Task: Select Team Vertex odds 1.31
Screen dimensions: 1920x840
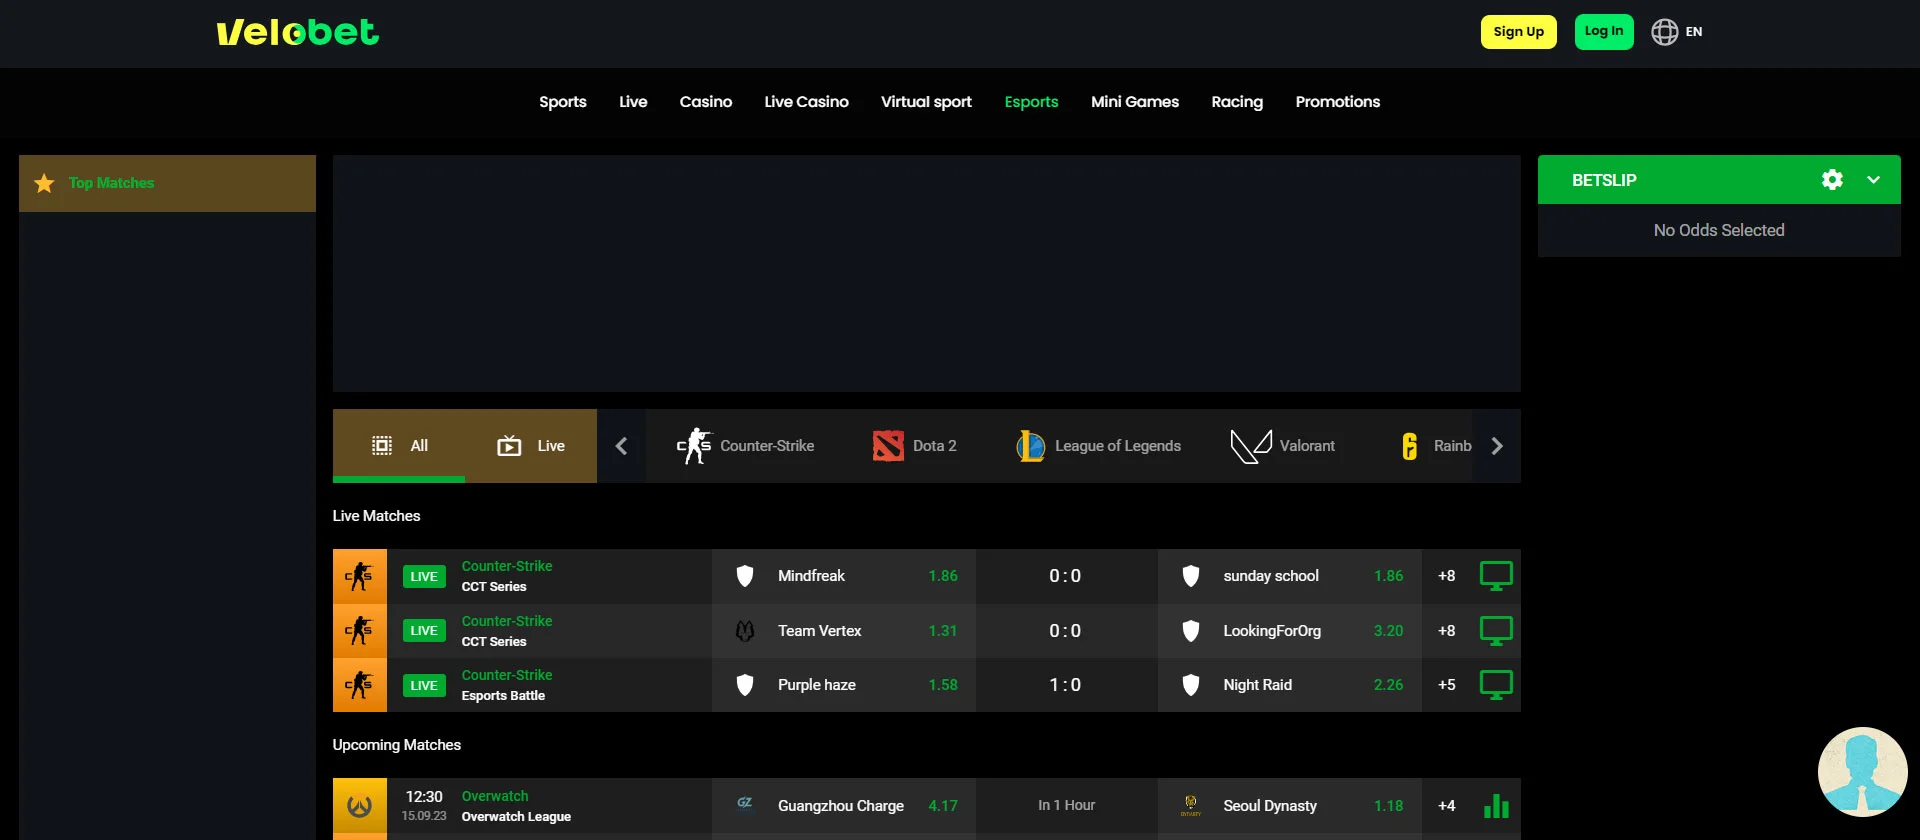Action: coord(943,631)
